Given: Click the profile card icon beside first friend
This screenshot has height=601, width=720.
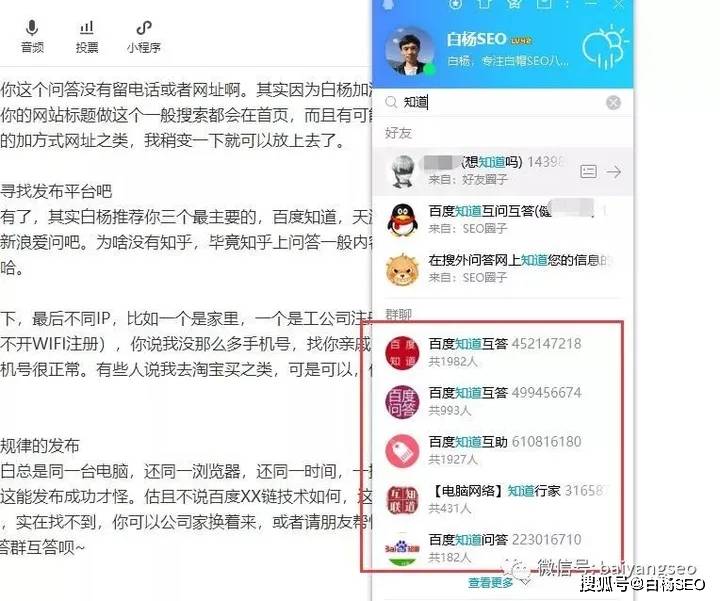Looking at the screenshot, I should [589, 172].
